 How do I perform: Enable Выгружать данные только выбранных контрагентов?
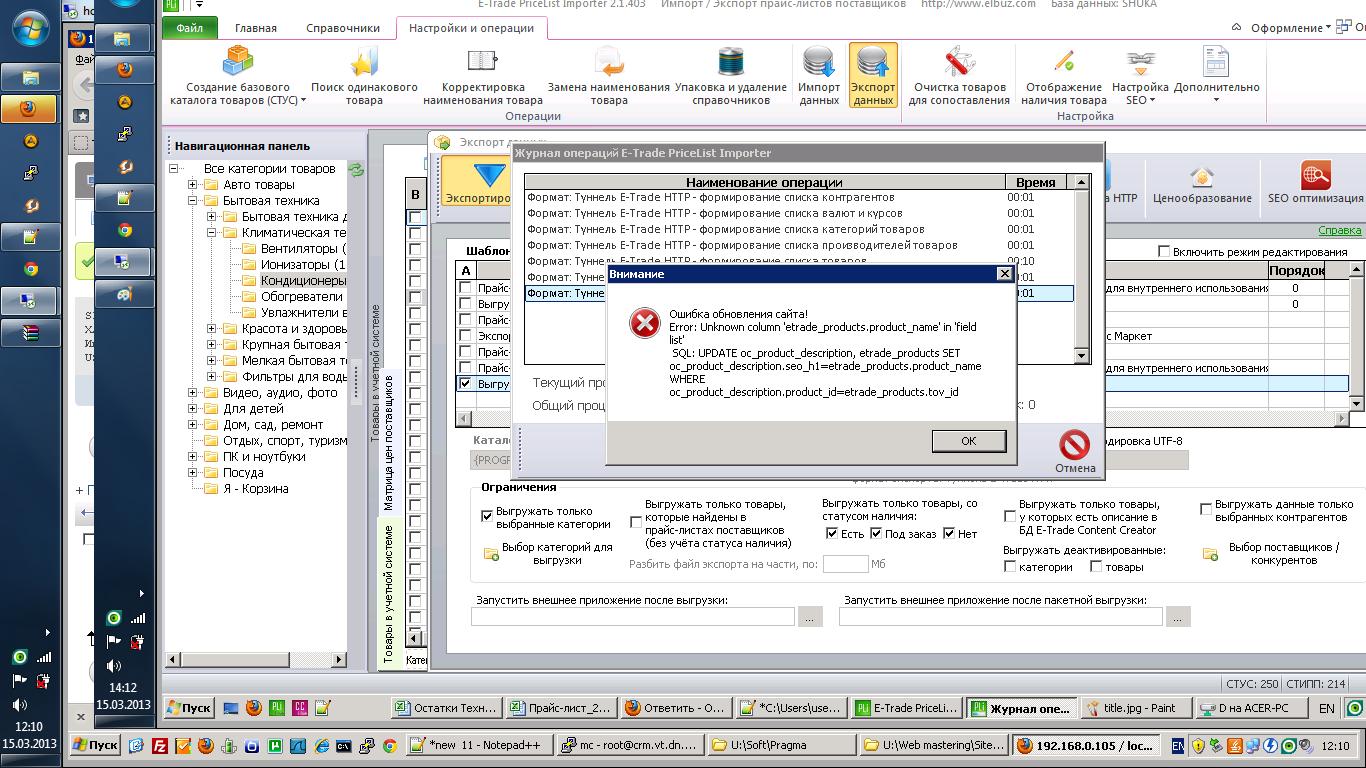(1206, 510)
